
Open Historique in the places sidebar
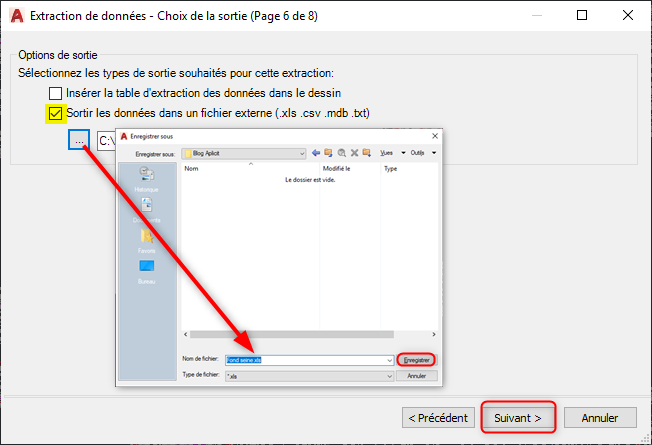coord(146,179)
